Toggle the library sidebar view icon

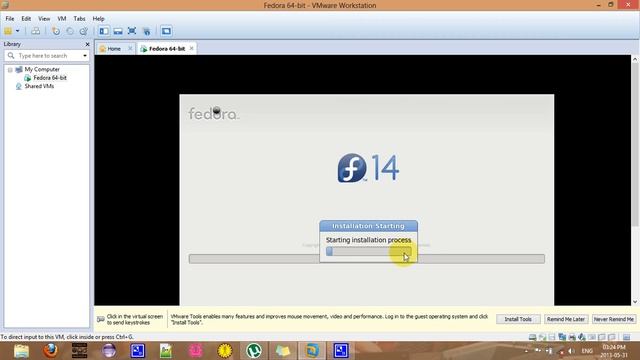(104, 31)
